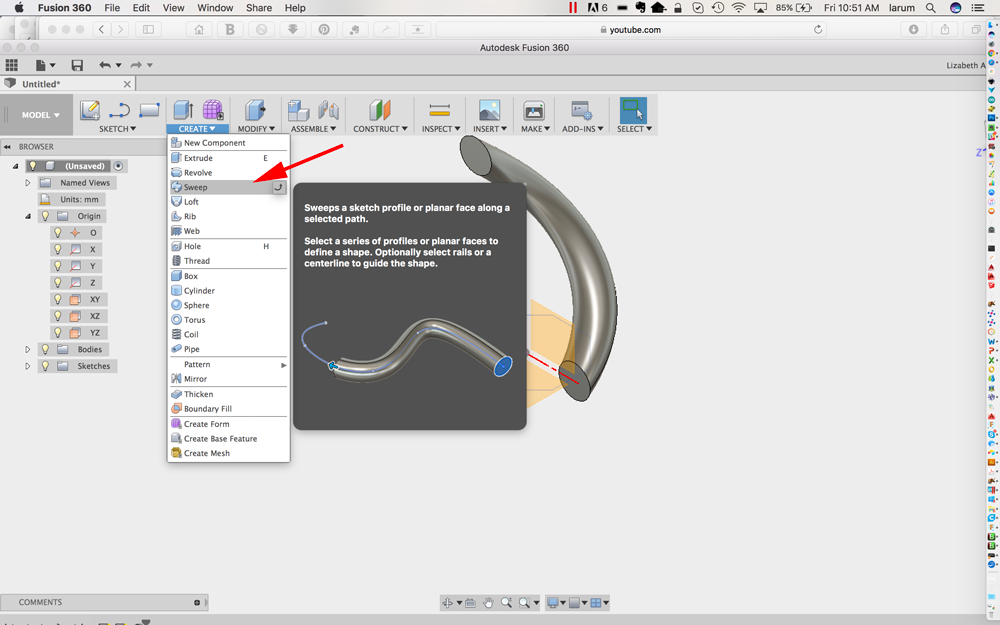Screen dimensions: 1000x625
Task: Expand the Bodies folder
Action: 27,349
